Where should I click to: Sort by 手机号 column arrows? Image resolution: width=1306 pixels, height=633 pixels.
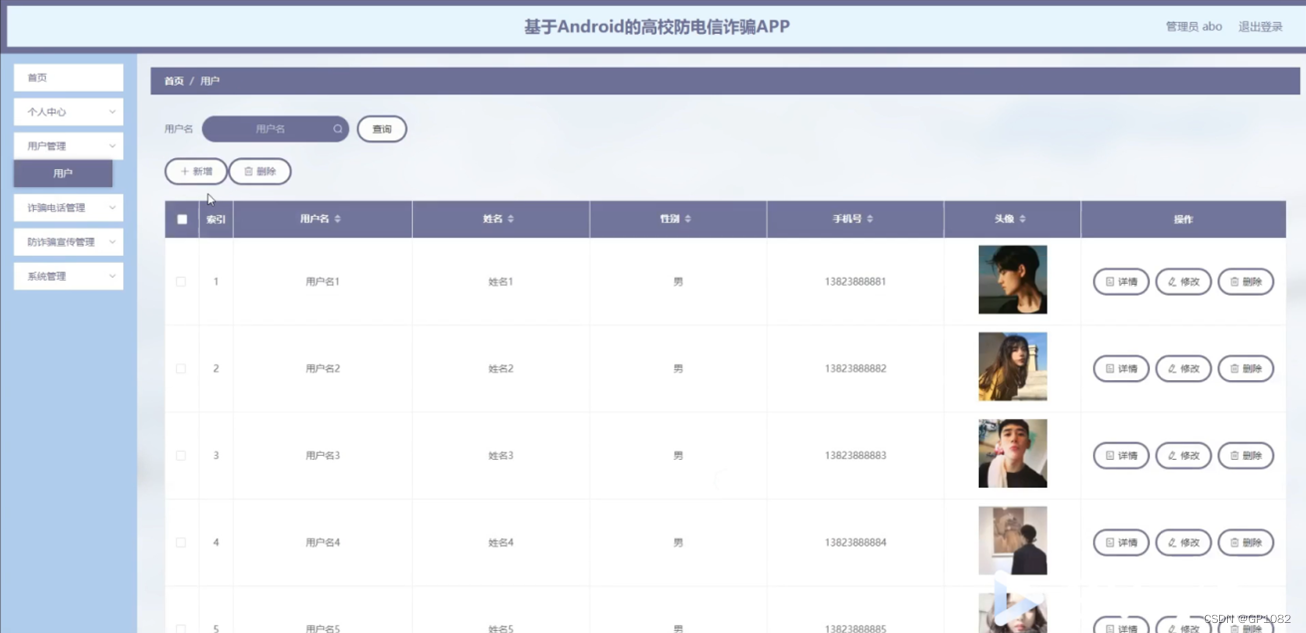click(870, 219)
